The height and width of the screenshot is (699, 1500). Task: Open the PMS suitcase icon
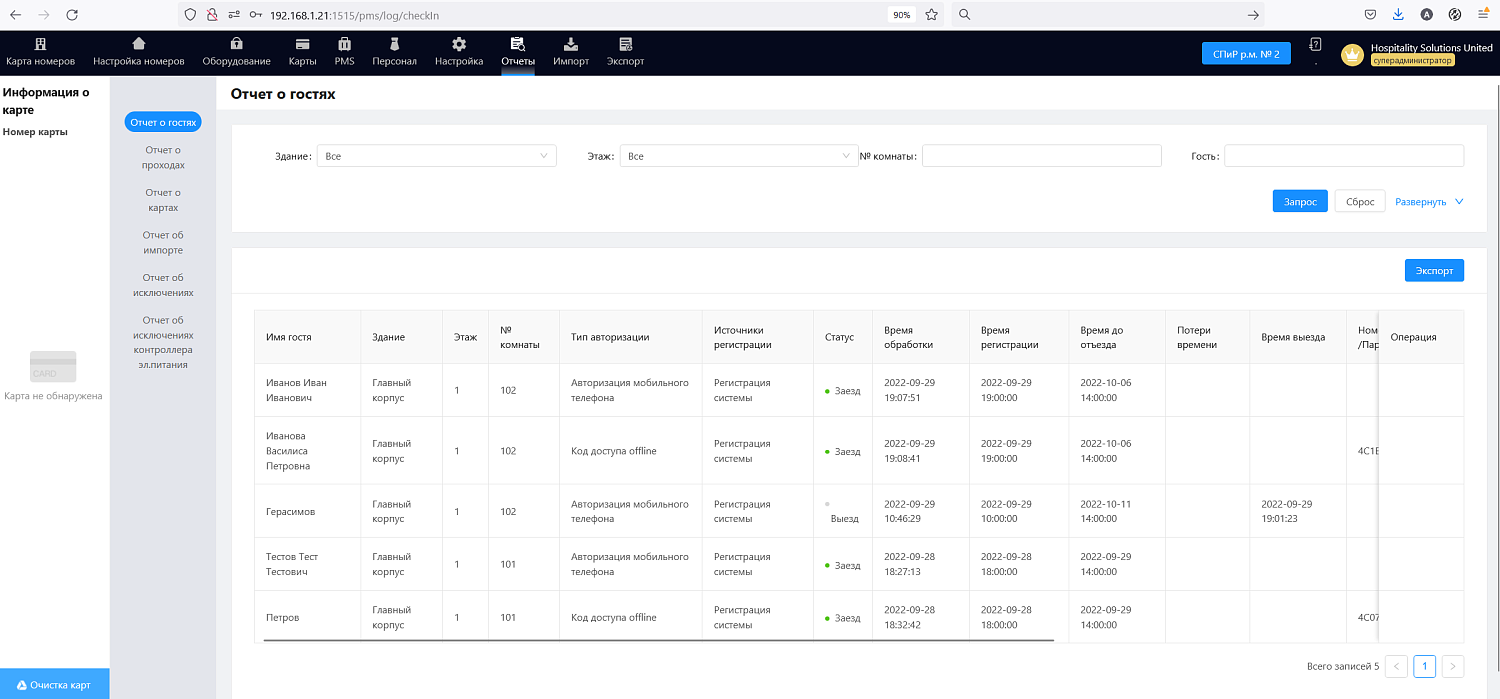tap(344, 44)
